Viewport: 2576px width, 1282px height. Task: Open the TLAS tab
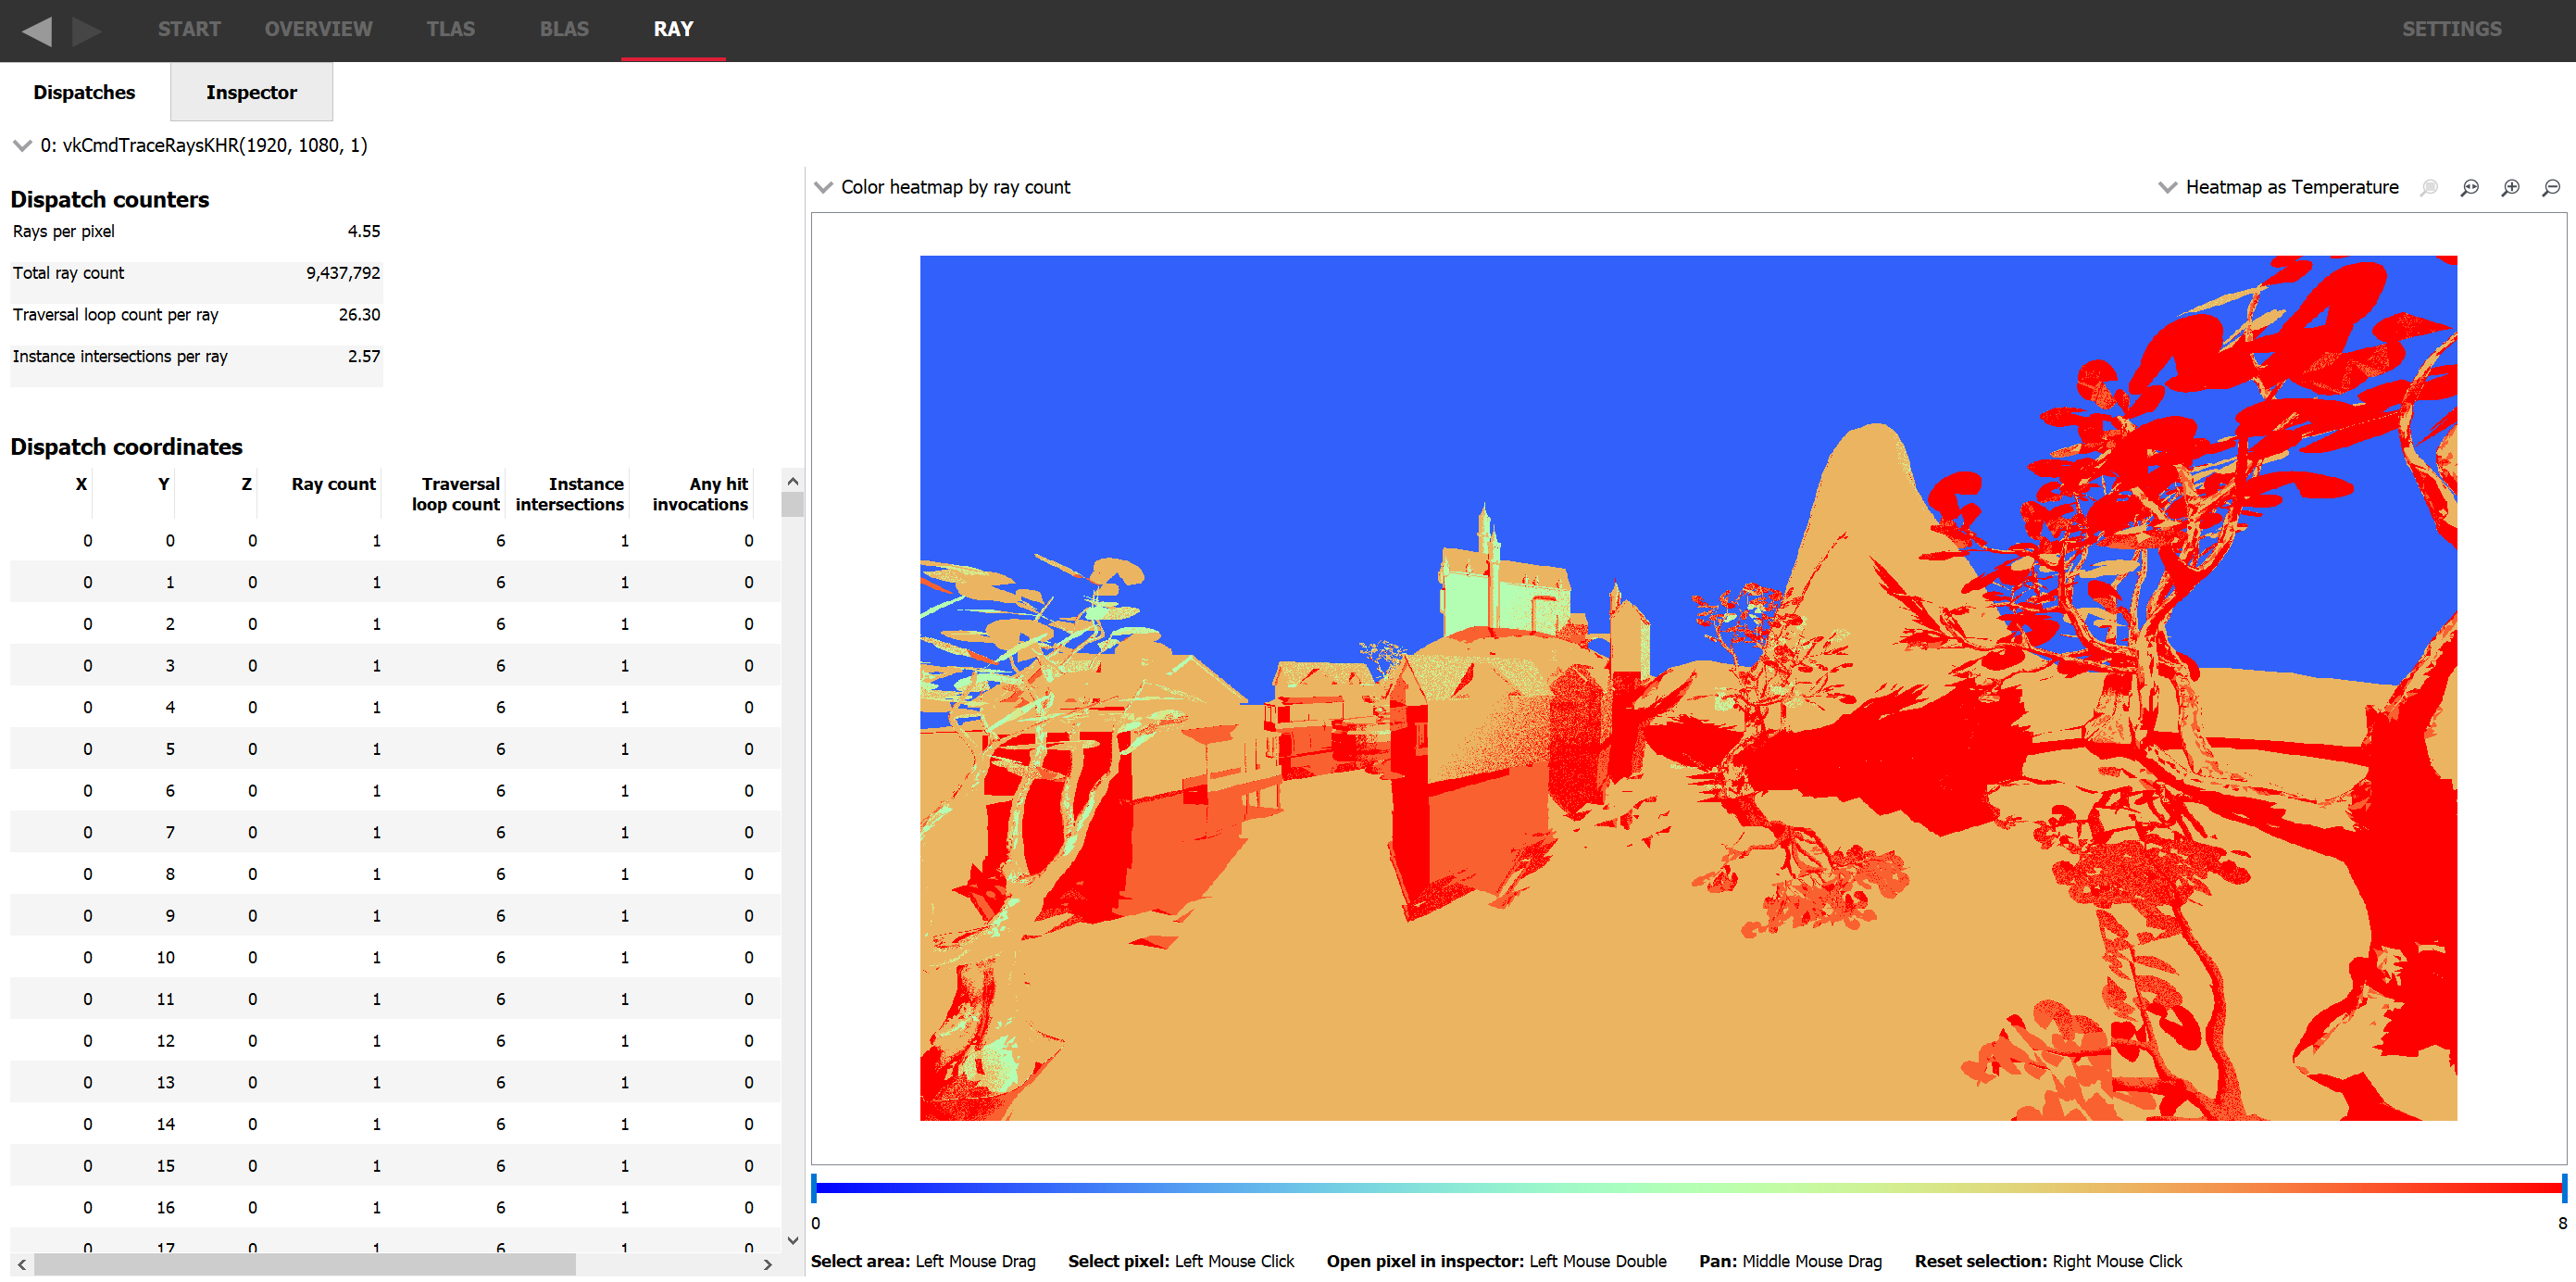[x=450, y=29]
